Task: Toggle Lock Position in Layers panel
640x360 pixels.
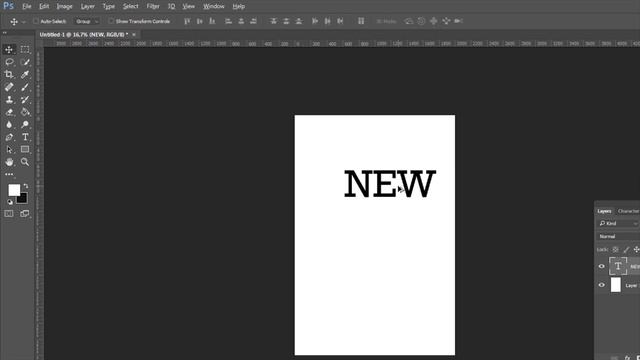Action: point(636,249)
